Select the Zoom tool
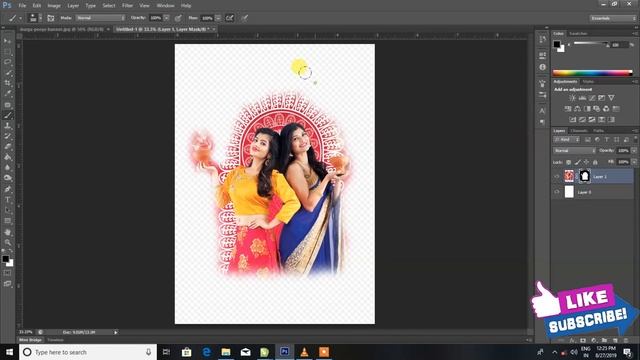 point(7,242)
